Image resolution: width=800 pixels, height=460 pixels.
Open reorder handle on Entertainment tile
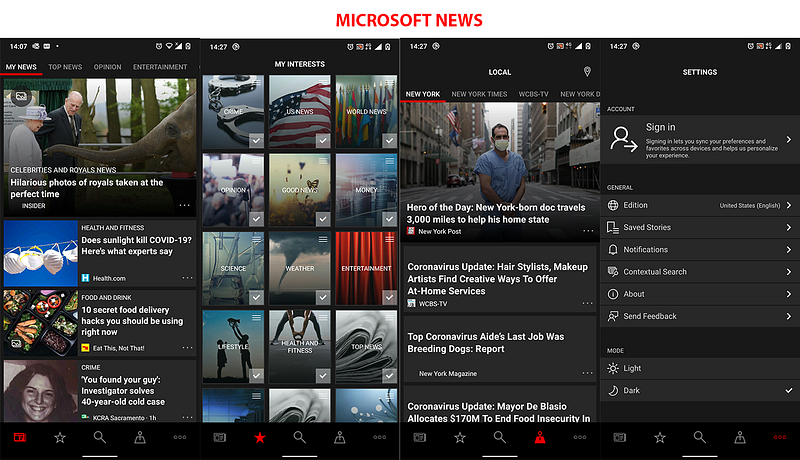point(390,239)
